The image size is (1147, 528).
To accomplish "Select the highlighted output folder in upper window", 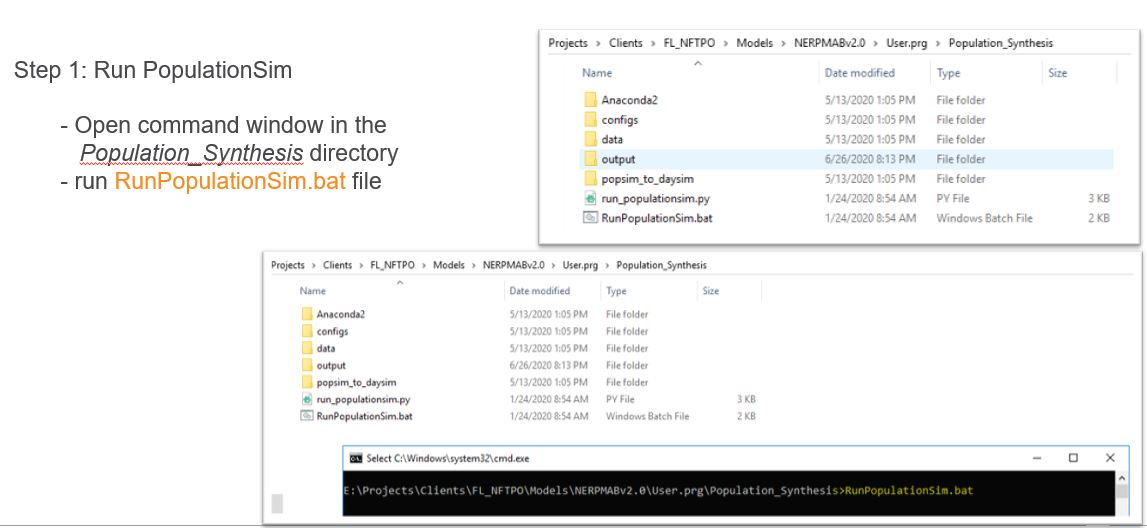I will (618, 159).
